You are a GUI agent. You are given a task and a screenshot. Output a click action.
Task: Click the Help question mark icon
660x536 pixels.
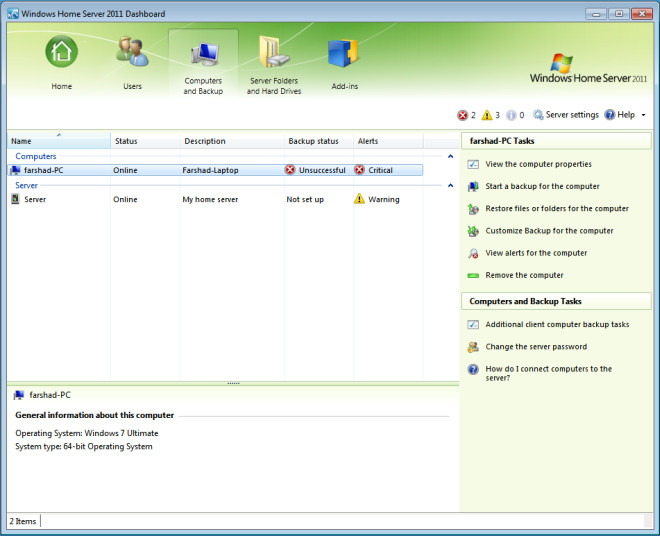click(x=609, y=115)
